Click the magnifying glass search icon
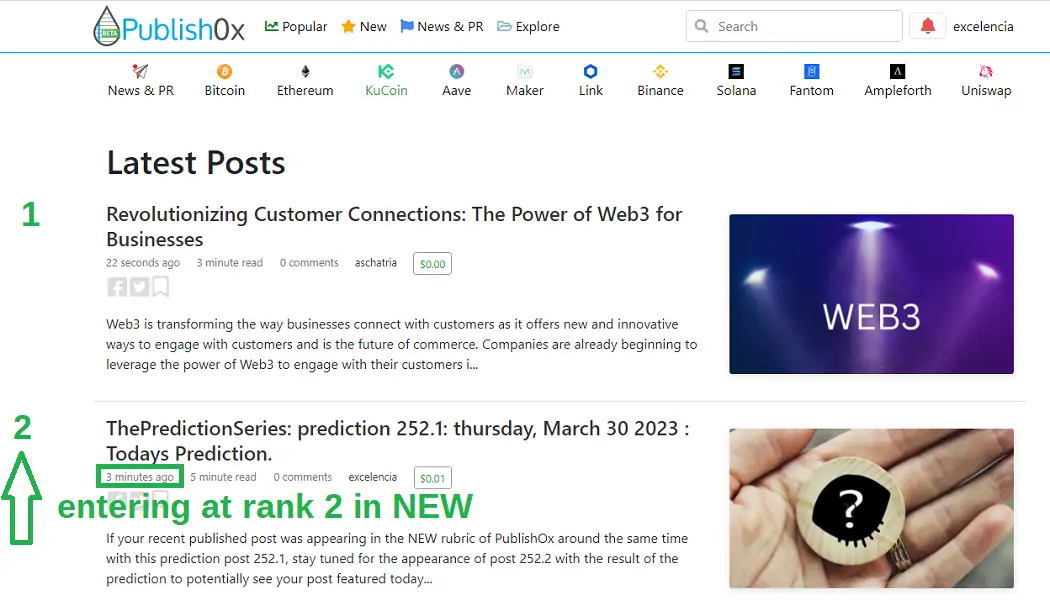This screenshot has height=611, width=1050. pos(701,26)
